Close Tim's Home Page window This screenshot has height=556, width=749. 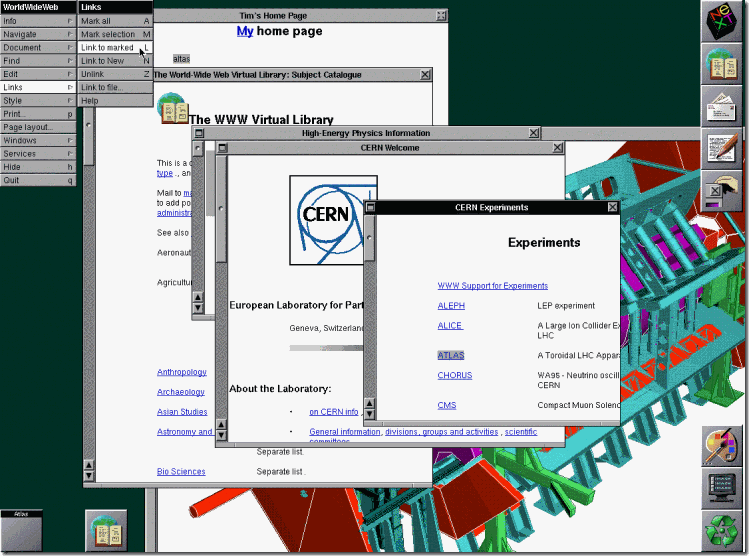click(x=441, y=15)
